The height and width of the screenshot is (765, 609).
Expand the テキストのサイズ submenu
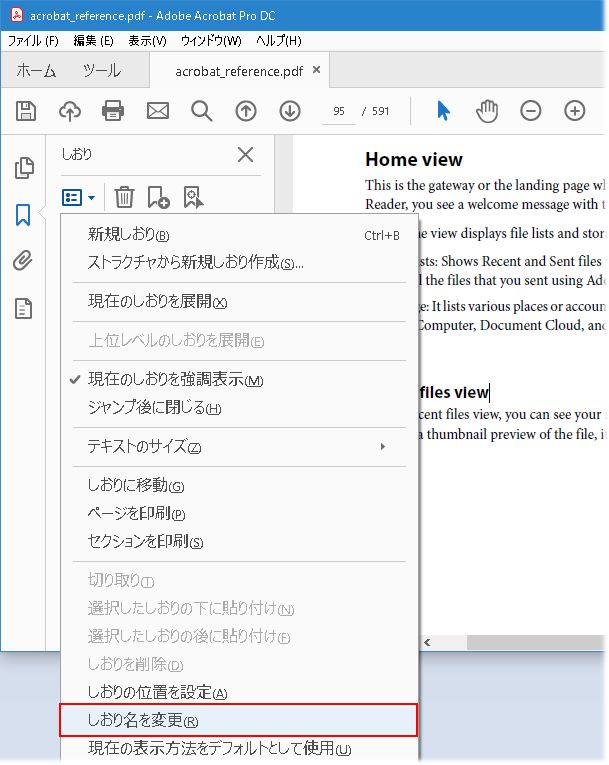point(239,446)
